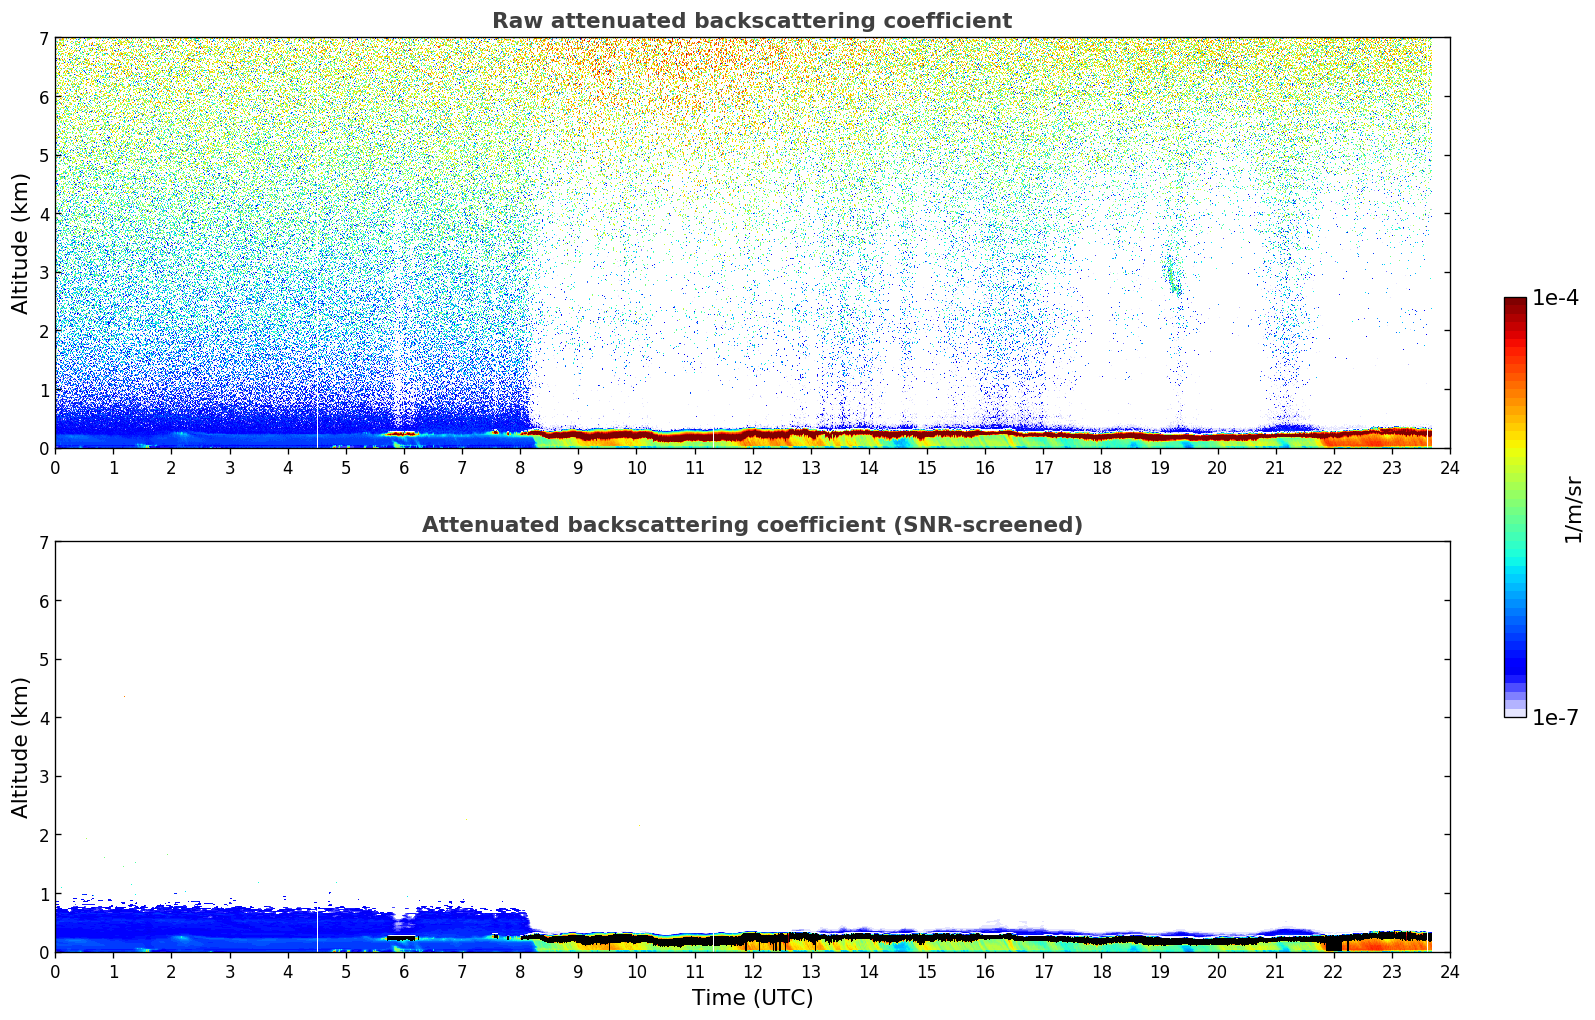Select the top plot's "Altitude (km)" axis label

click(21, 243)
